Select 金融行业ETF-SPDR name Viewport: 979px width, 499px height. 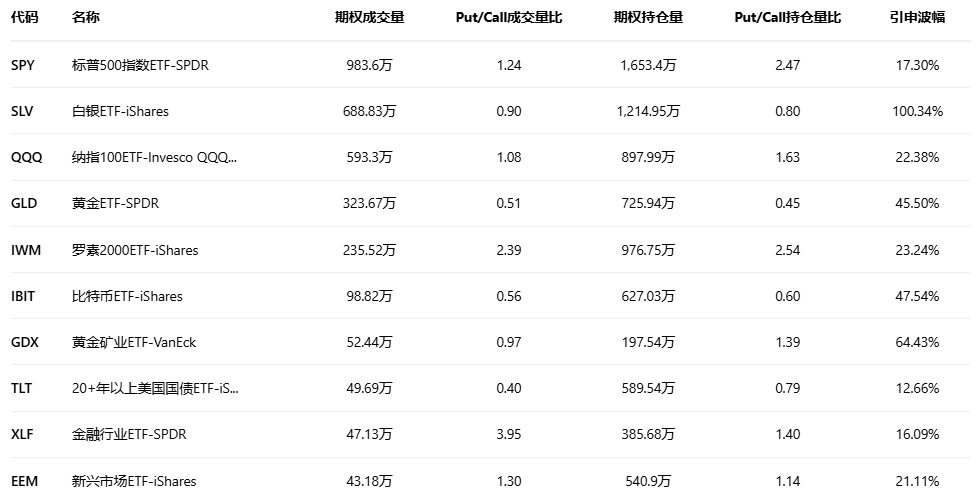pyautogui.click(x=129, y=434)
